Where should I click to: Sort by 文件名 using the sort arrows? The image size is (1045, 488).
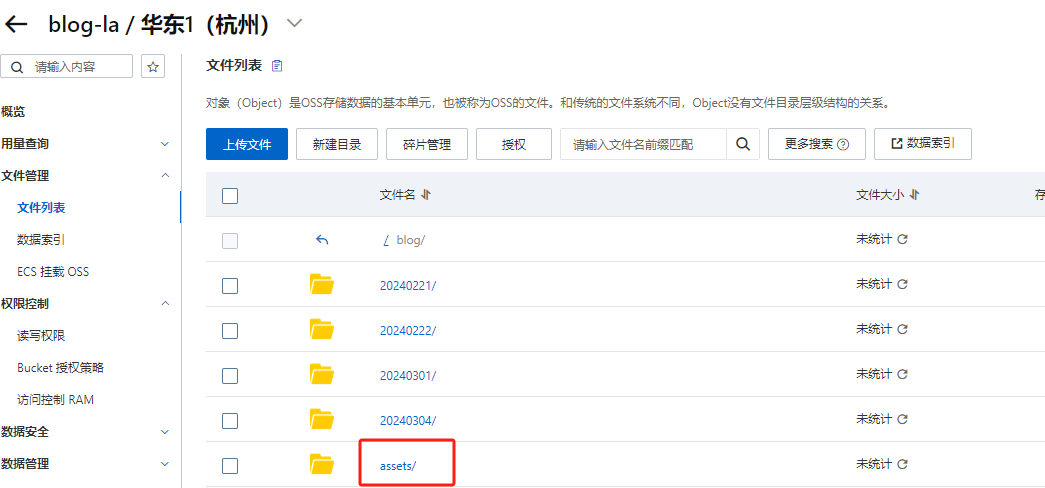click(426, 195)
